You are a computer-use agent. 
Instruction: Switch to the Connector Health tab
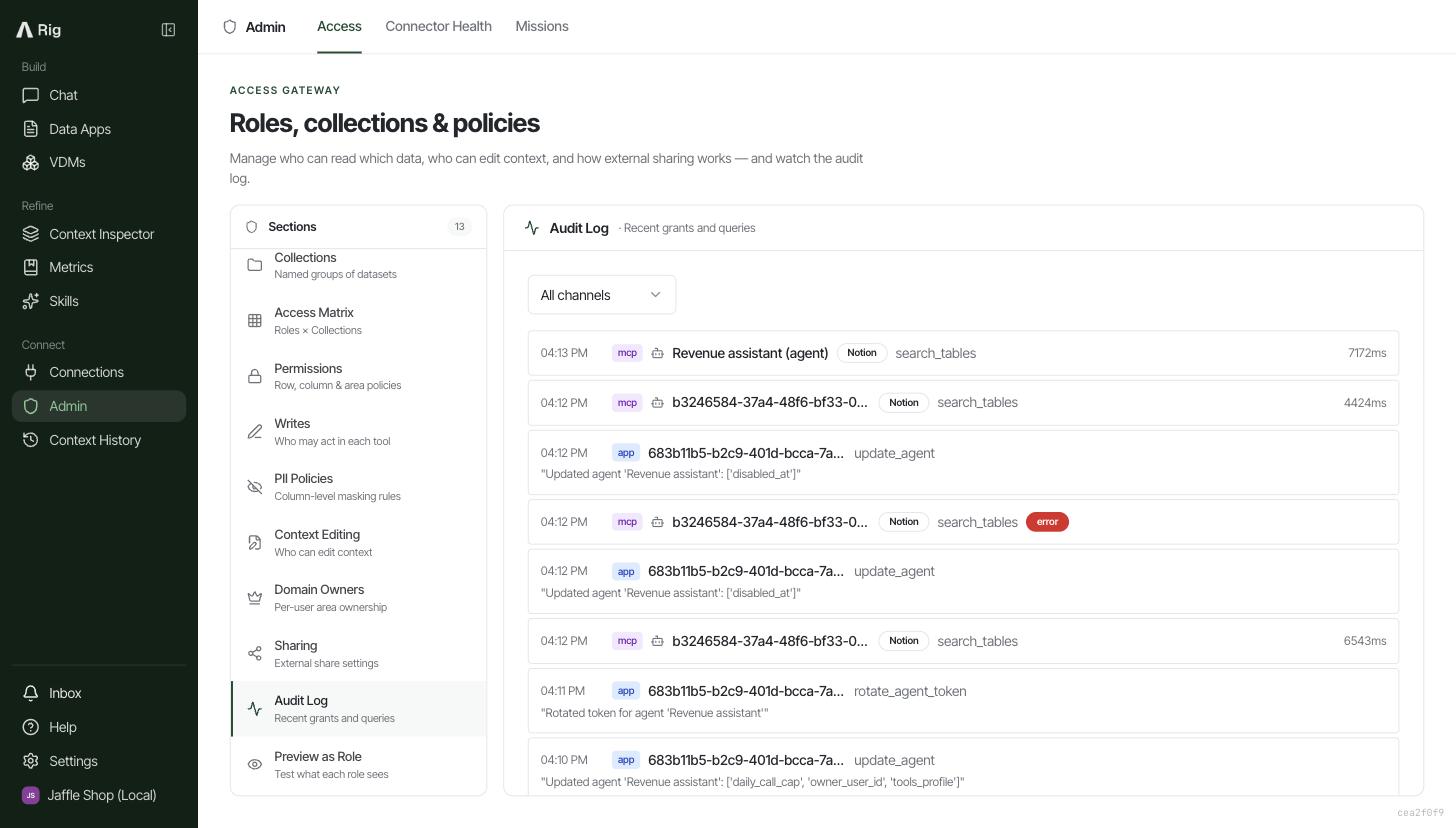[438, 26]
